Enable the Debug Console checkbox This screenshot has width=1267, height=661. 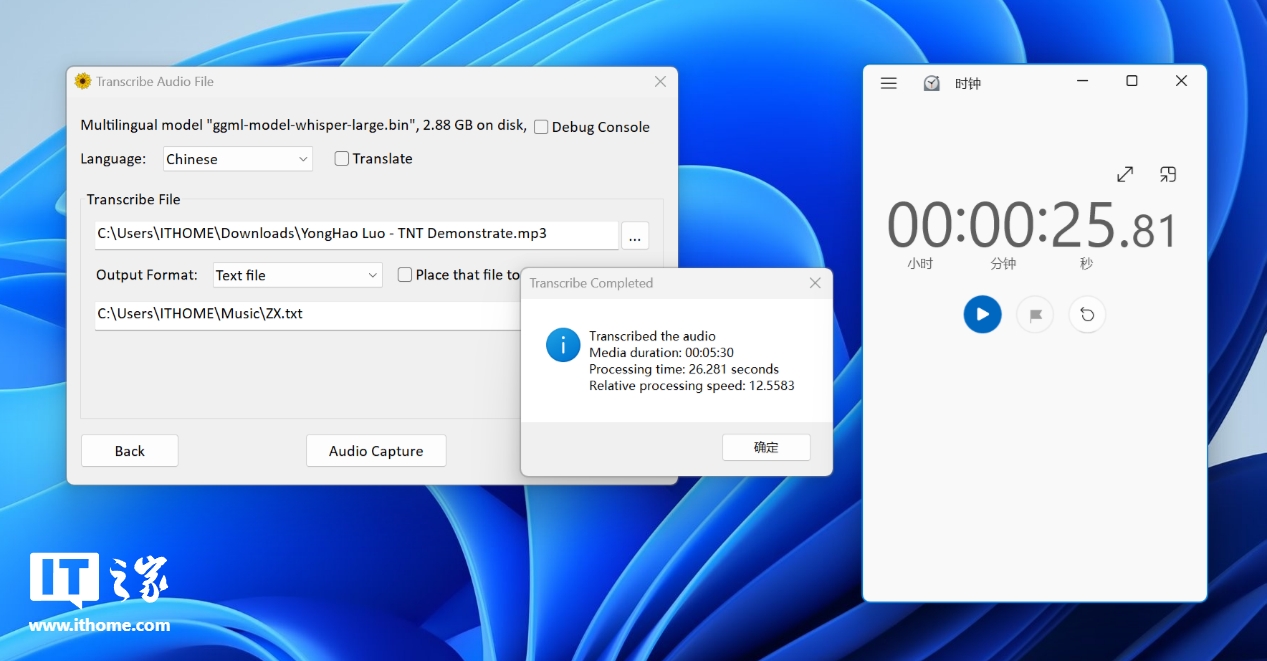pos(541,127)
